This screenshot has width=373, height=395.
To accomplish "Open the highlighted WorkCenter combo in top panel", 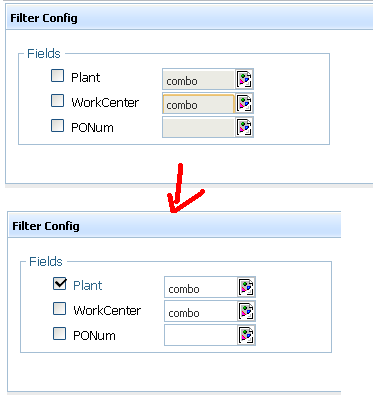I will click(x=199, y=103).
